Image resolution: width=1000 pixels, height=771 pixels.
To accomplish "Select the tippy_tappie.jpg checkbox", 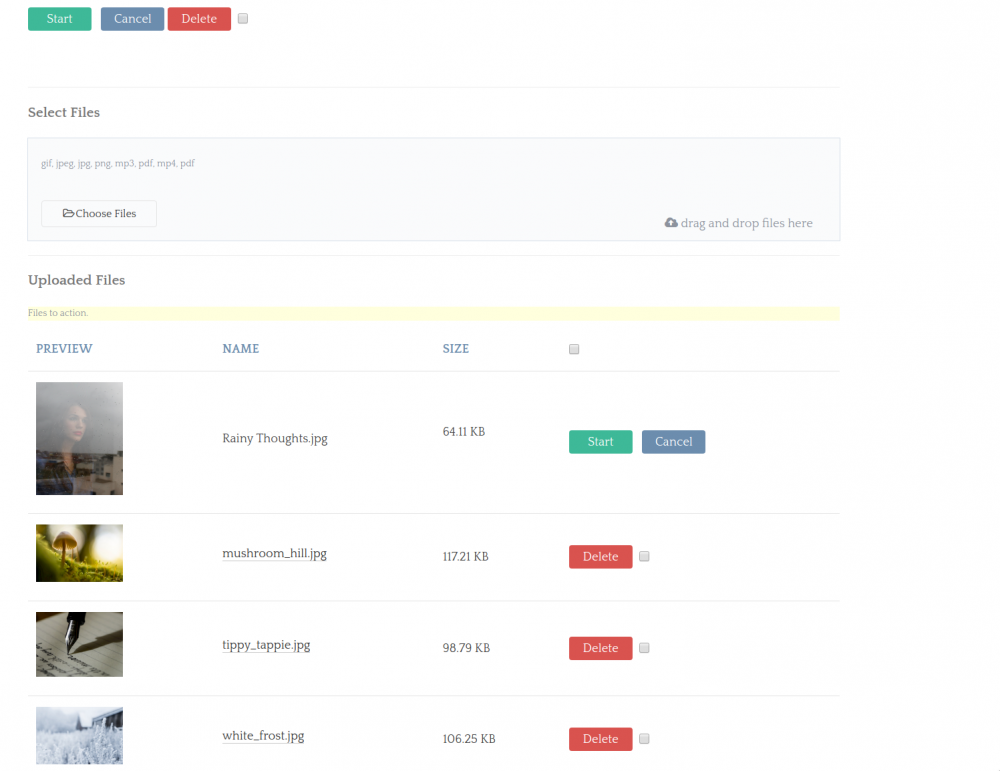I will pyautogui.click(x=644, y=648).
